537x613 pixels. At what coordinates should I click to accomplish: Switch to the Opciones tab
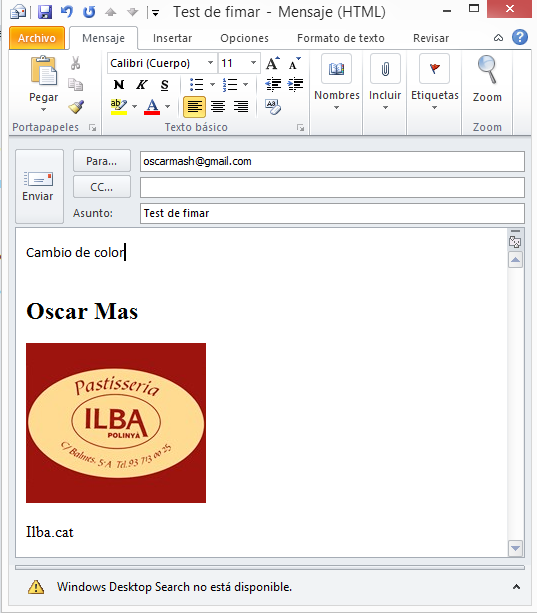pos(244,38)
